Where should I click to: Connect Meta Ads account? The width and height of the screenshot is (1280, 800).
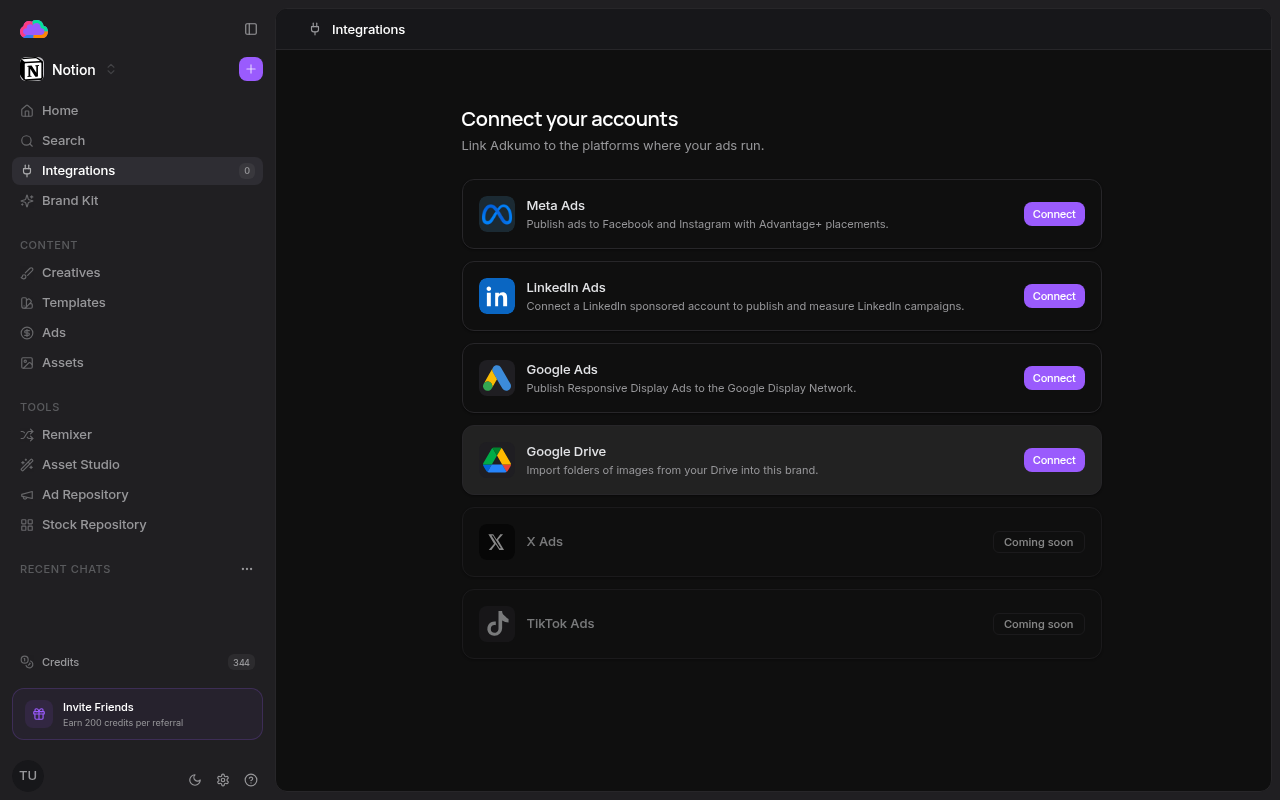tap(1054, 214)
